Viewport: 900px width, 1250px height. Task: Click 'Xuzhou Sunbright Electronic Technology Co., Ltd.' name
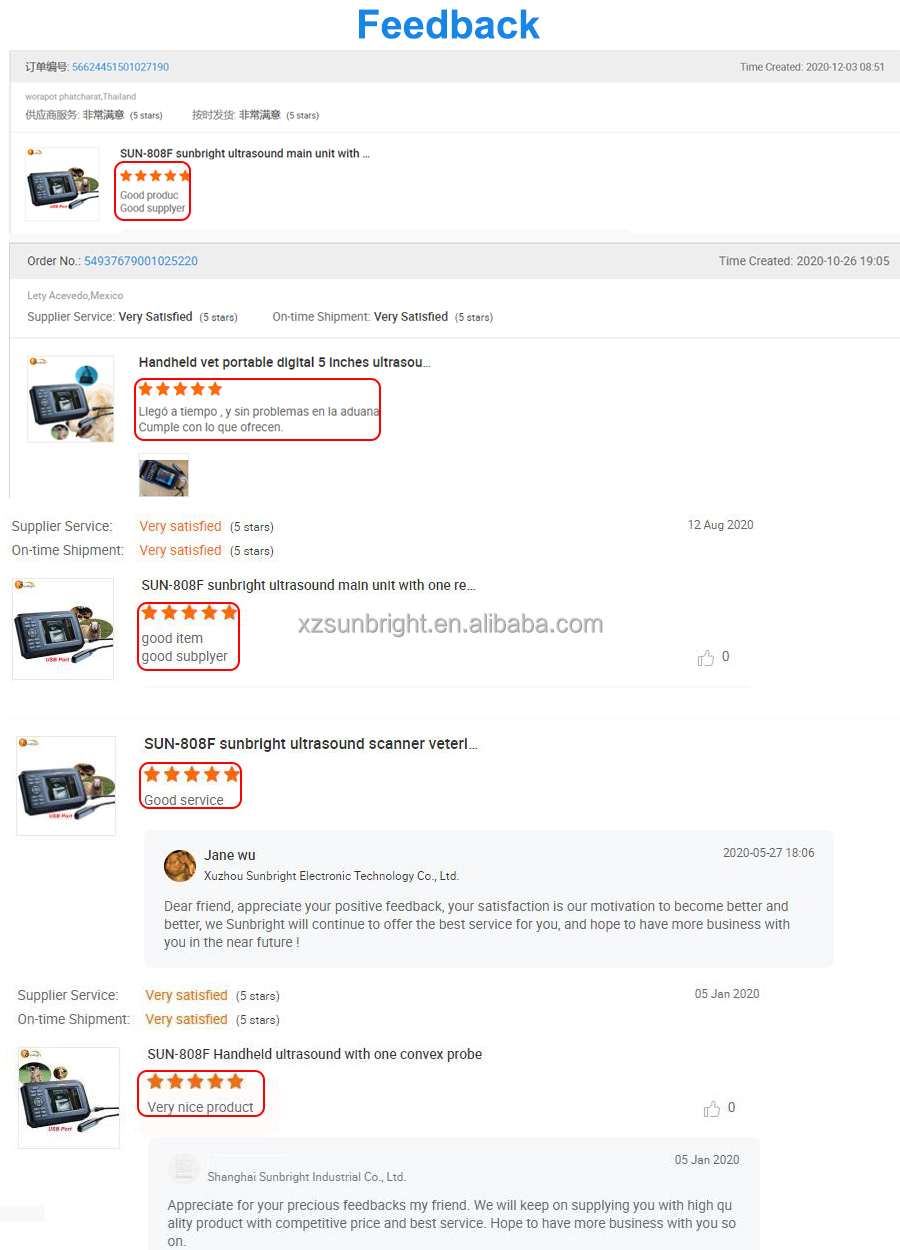(331, 876)
